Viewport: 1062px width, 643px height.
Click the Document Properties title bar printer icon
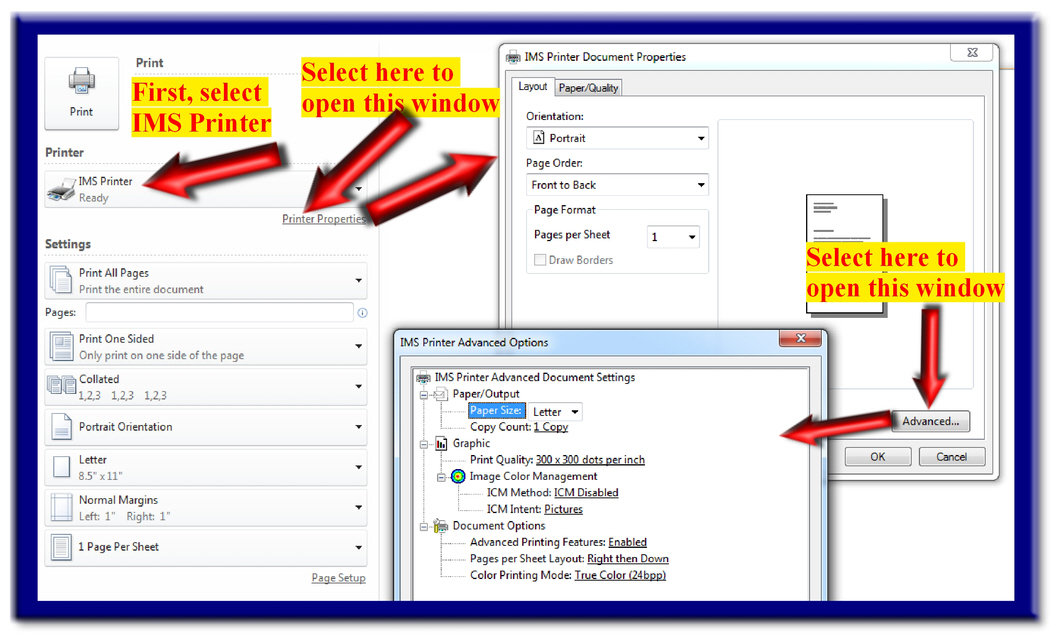[x=513, y=58]
